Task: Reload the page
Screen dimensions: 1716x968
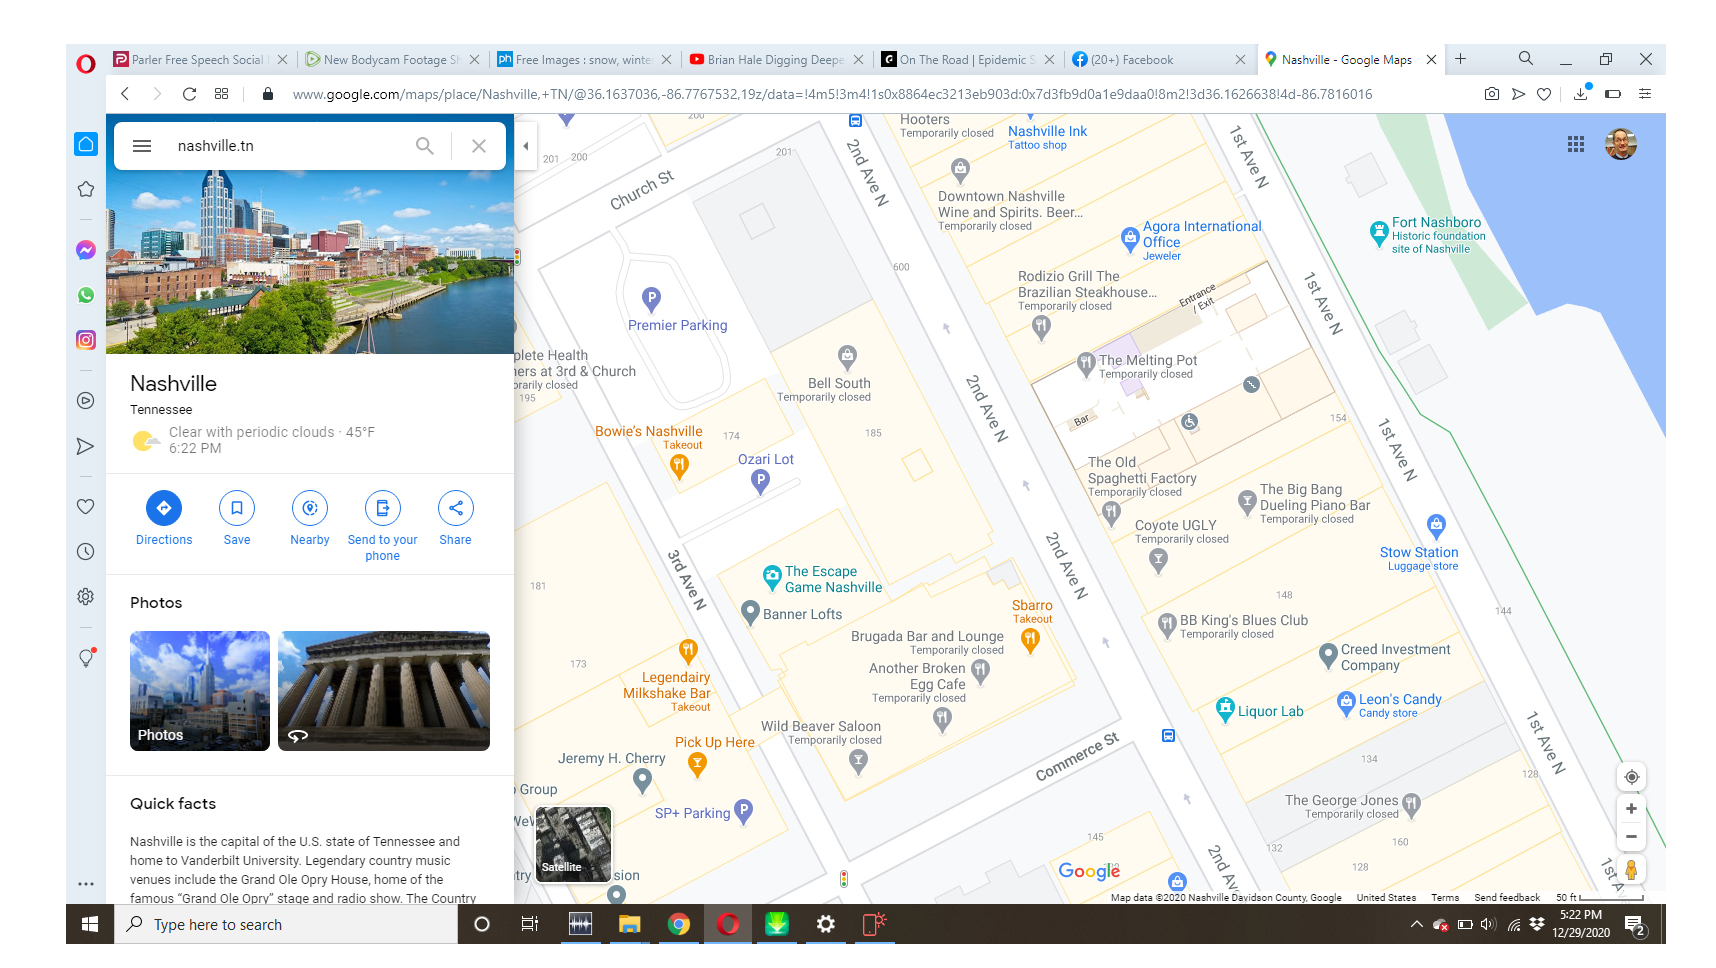Action: point(189,94)
